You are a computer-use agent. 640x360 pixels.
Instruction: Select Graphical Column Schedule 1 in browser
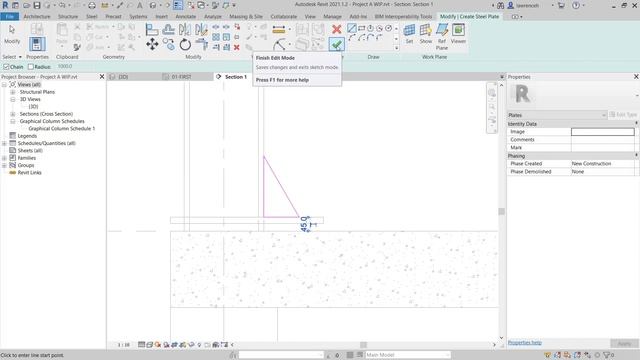62,129
